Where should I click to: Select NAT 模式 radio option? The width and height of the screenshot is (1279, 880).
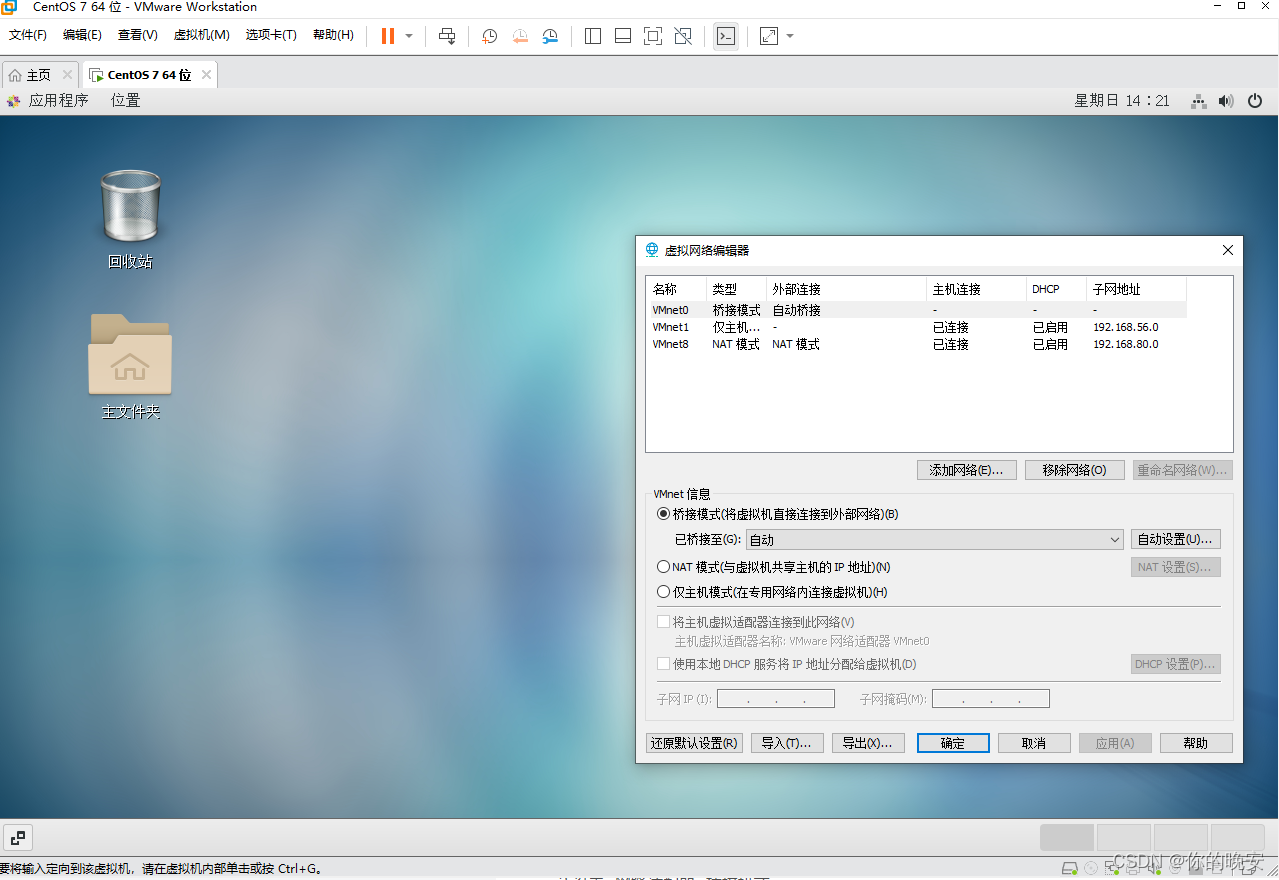663,567
